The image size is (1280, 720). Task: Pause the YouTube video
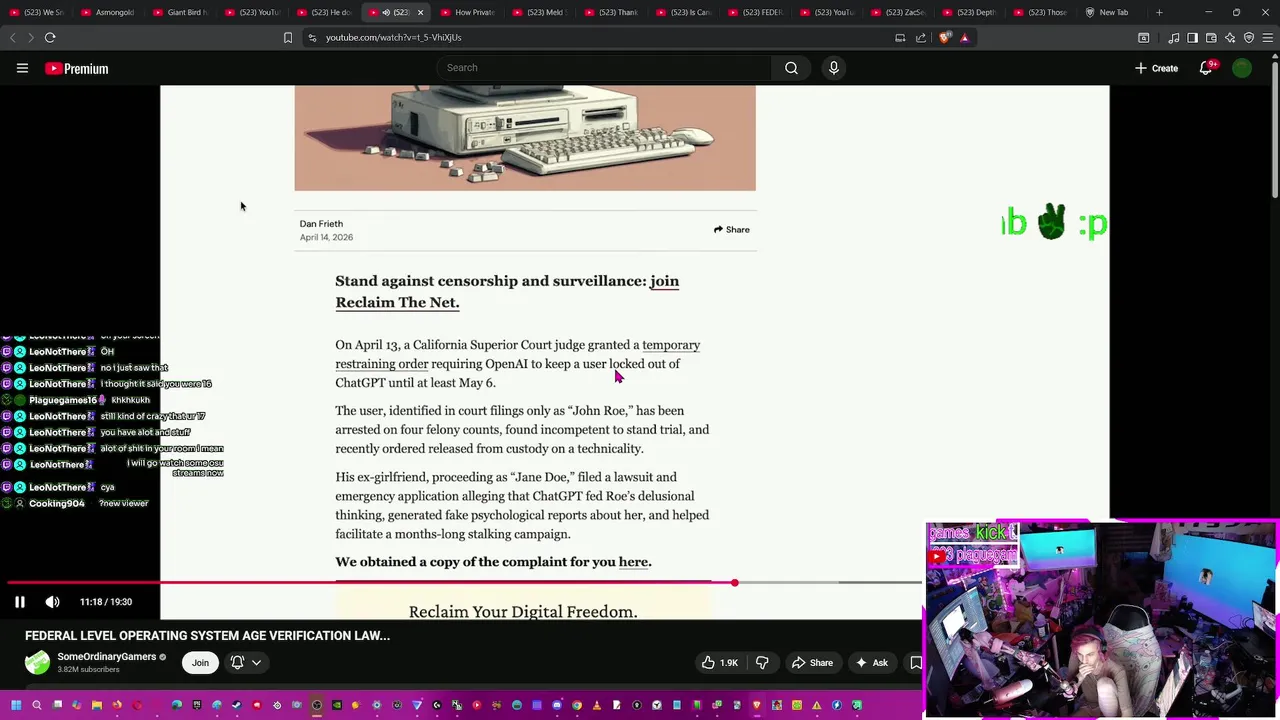pos(19,602)
